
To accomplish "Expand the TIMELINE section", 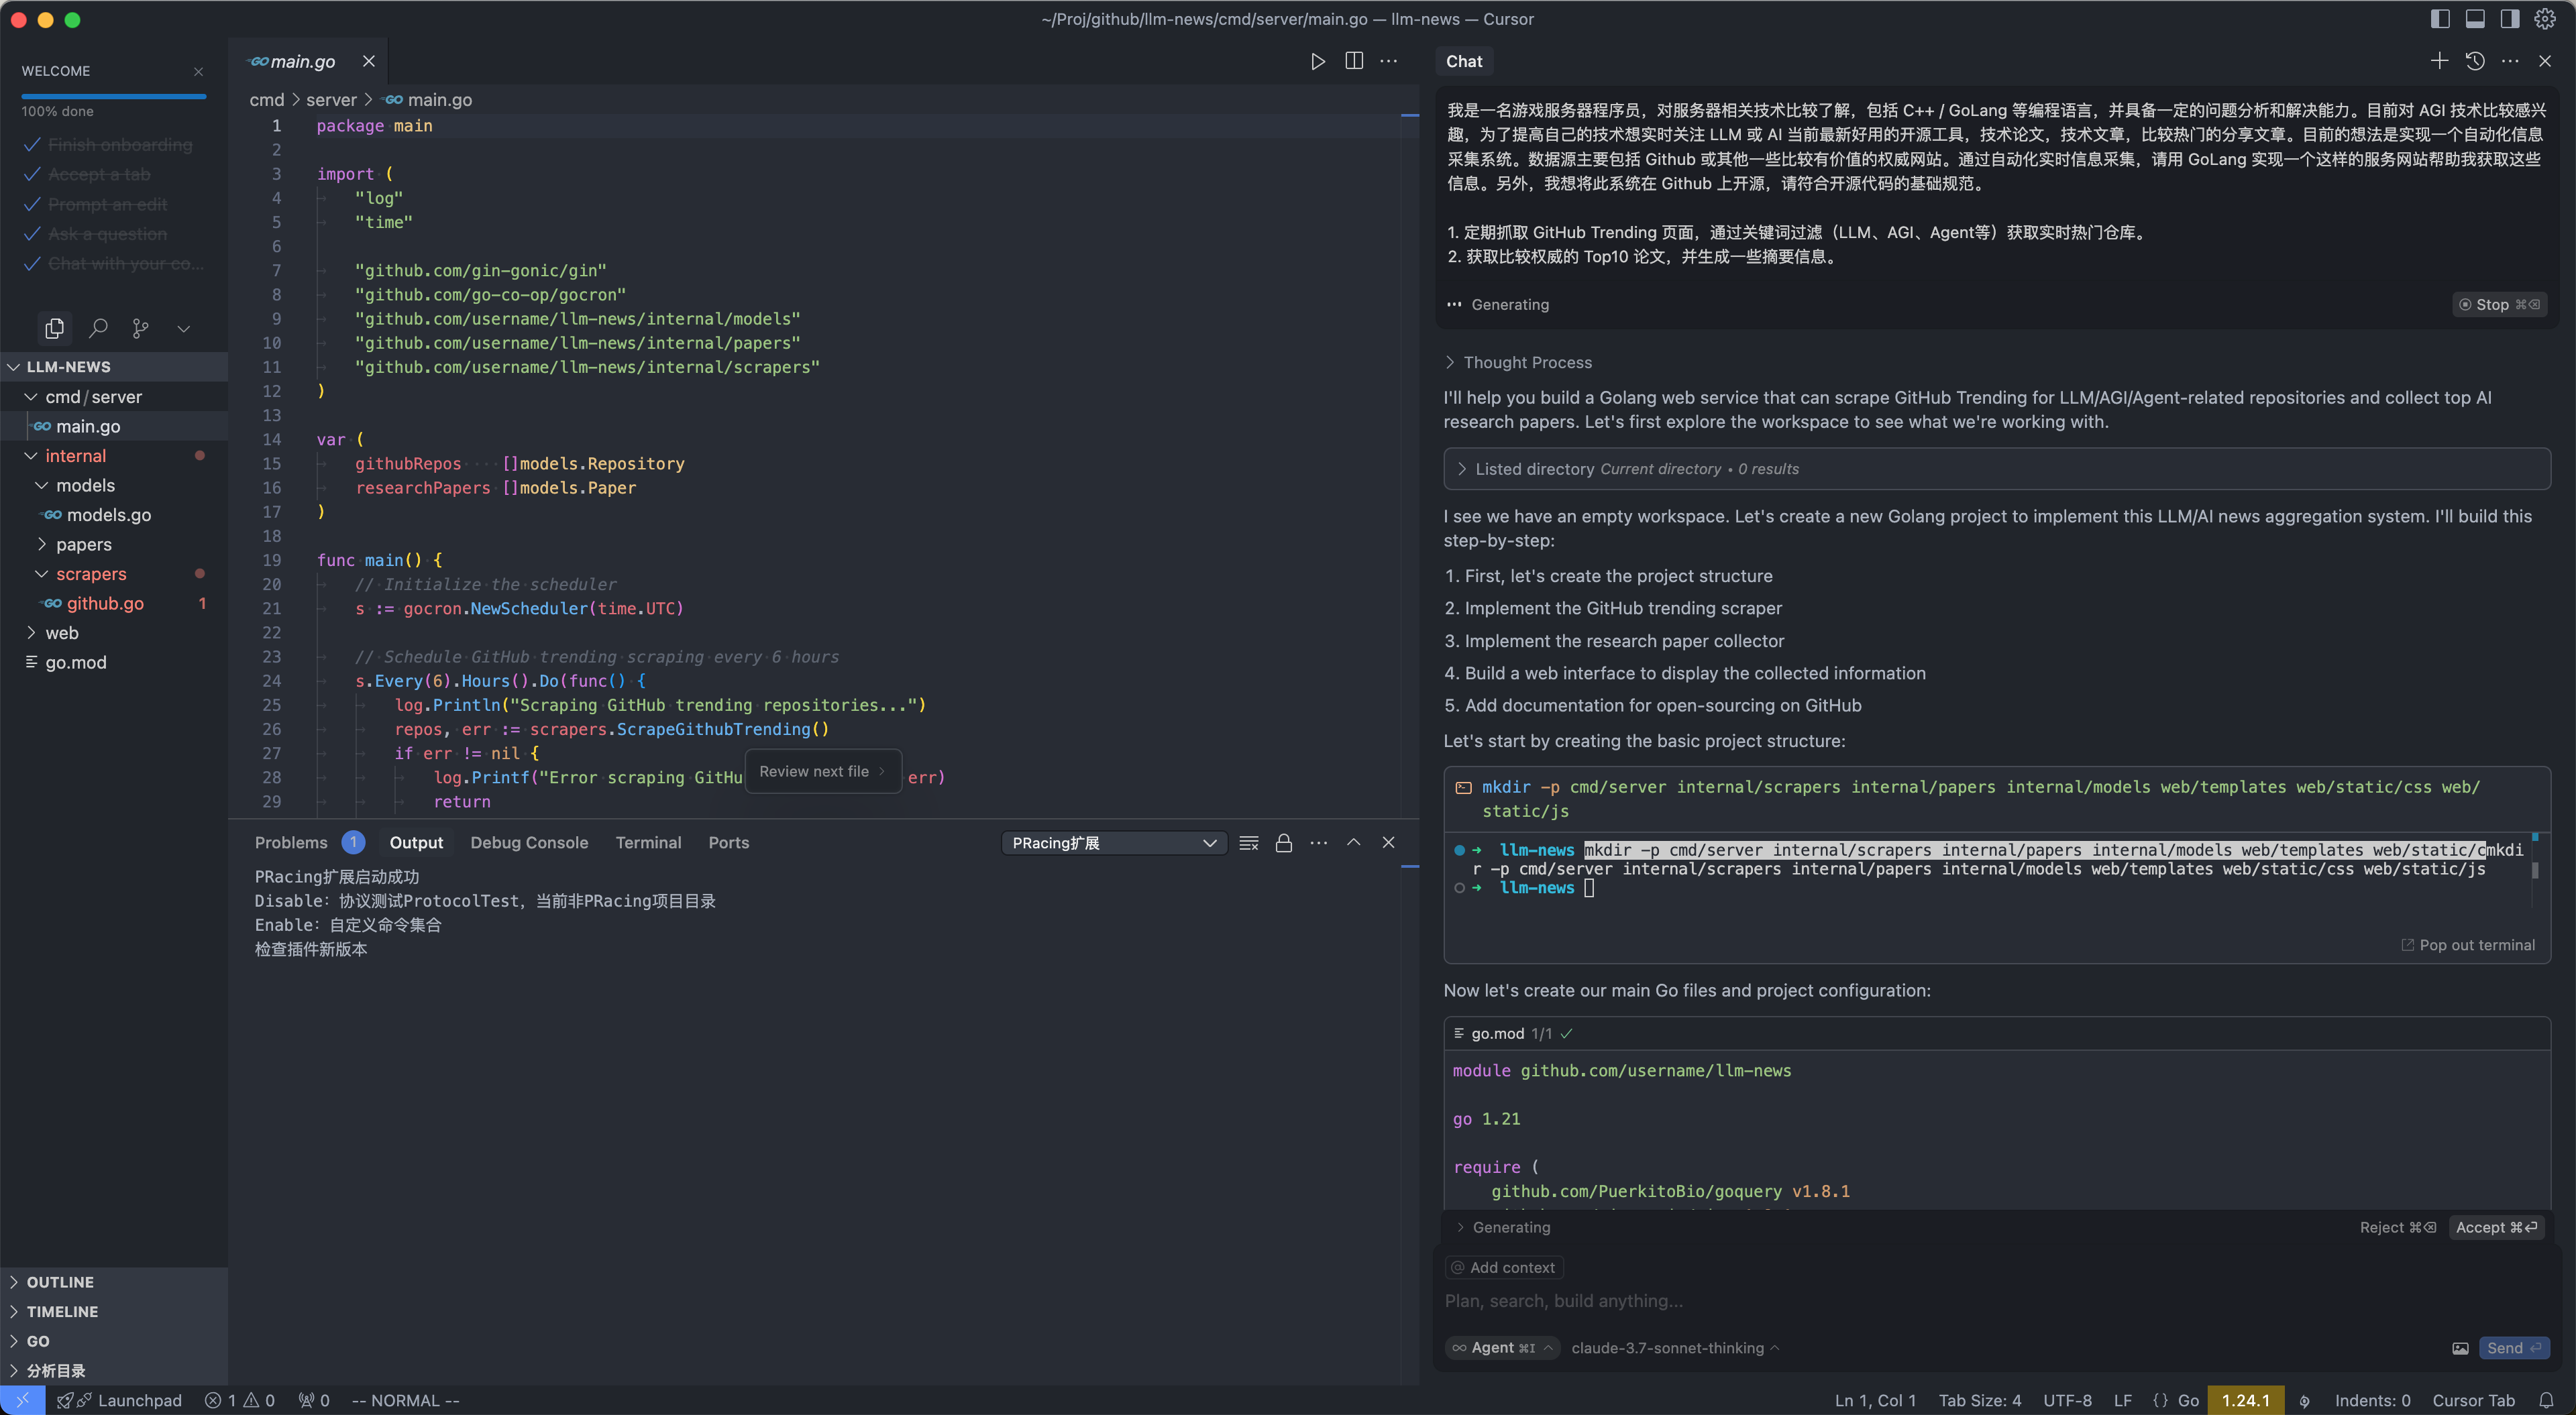I will [114, 1311].
